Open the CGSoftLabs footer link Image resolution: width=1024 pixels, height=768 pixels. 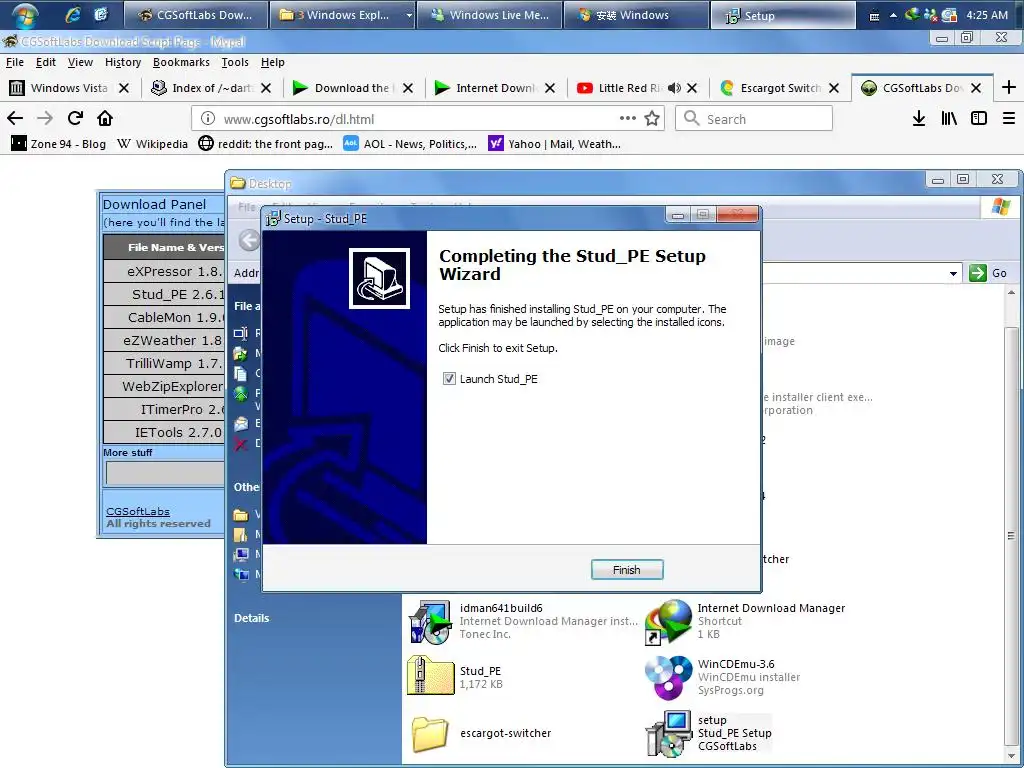coord(138,511)
